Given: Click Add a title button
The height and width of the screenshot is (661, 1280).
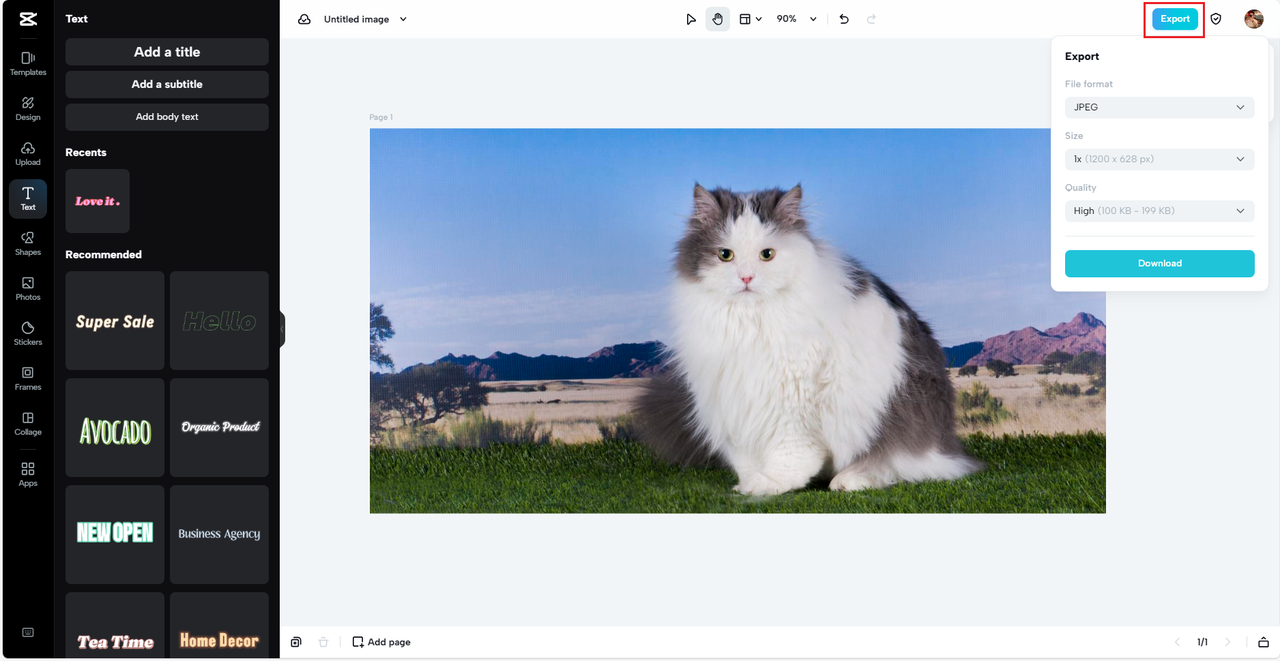Looking at the screenshot, I should 167,52.
